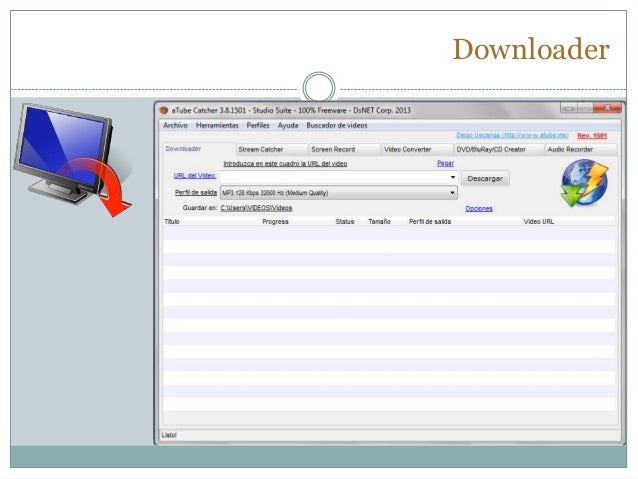Click the Diego Uscanga website link
The height and width of the screenshot is (479, 638).
(x=512, y=135)
